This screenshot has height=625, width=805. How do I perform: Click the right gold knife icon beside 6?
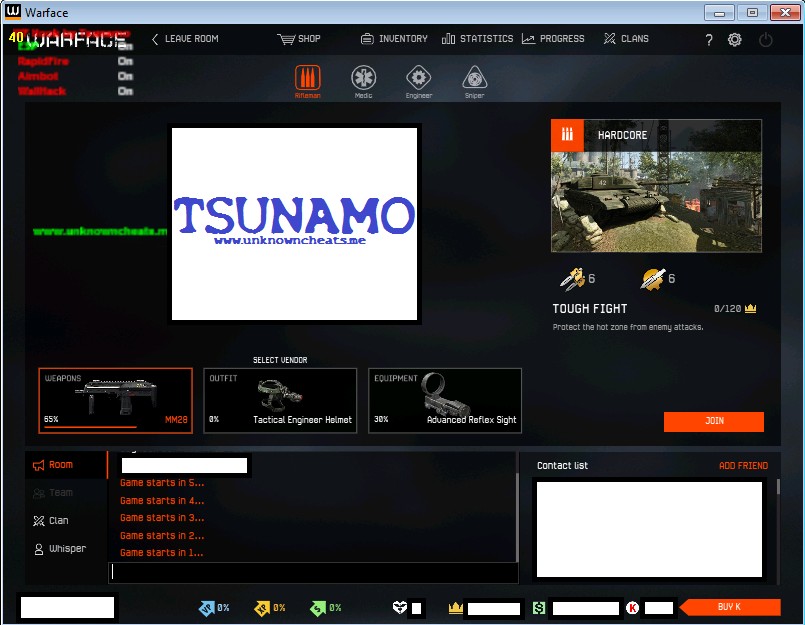tap(653, 279)
